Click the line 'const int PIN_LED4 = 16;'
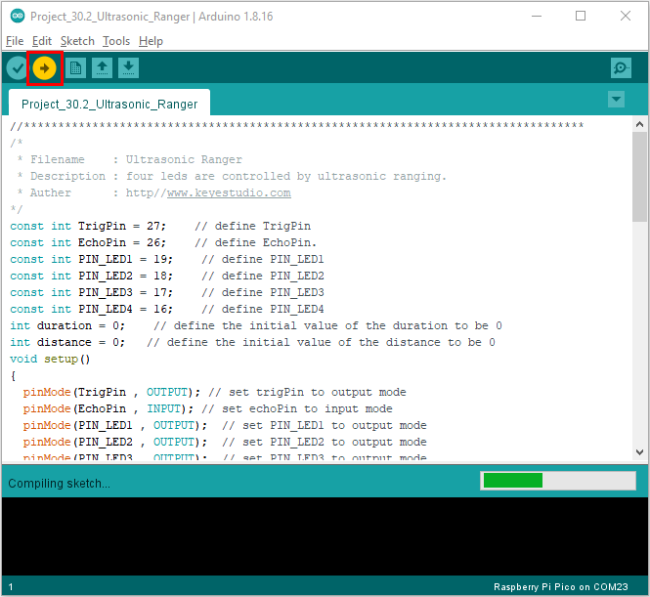Screen dimensions: 650x597 coord(91,309)
